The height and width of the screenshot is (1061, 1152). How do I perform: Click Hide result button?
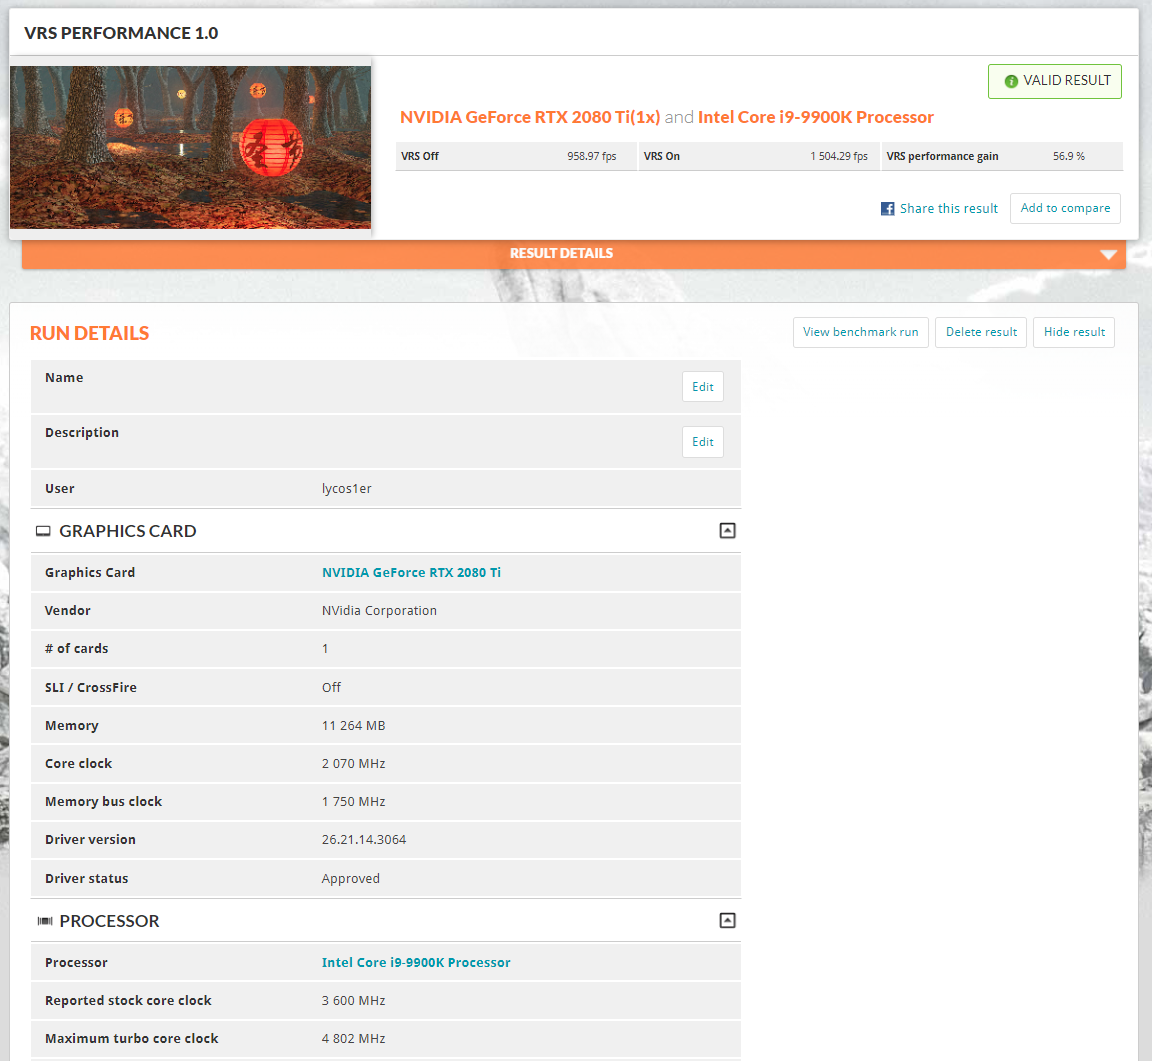click(1074, 332)
